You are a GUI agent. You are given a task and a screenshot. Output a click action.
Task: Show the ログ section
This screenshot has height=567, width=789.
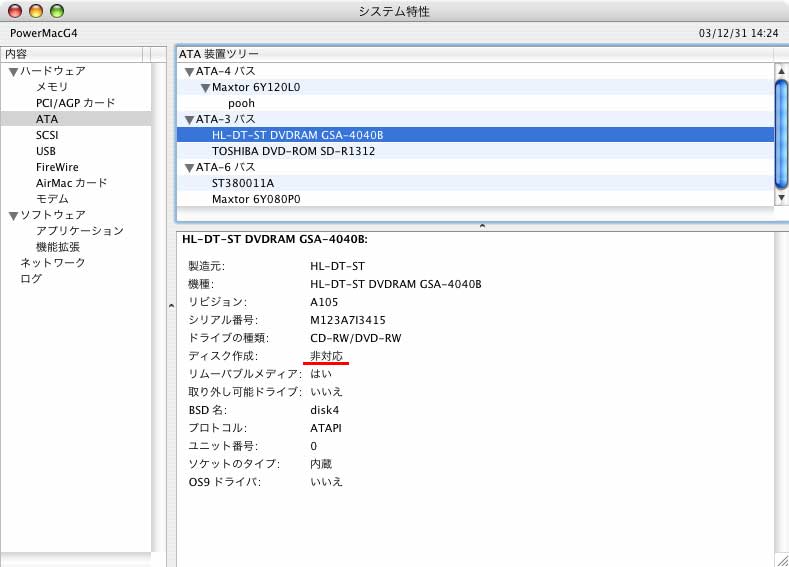[31, 279]
